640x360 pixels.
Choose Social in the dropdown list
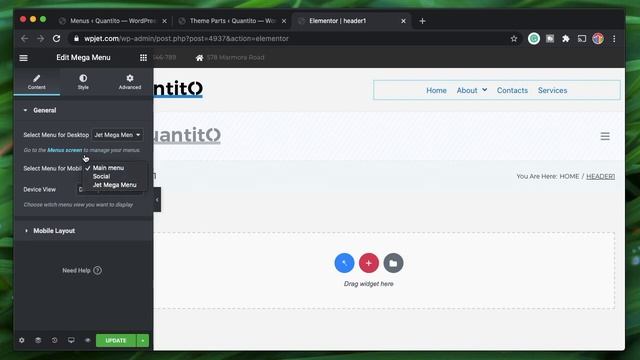[x=101, y=176]
